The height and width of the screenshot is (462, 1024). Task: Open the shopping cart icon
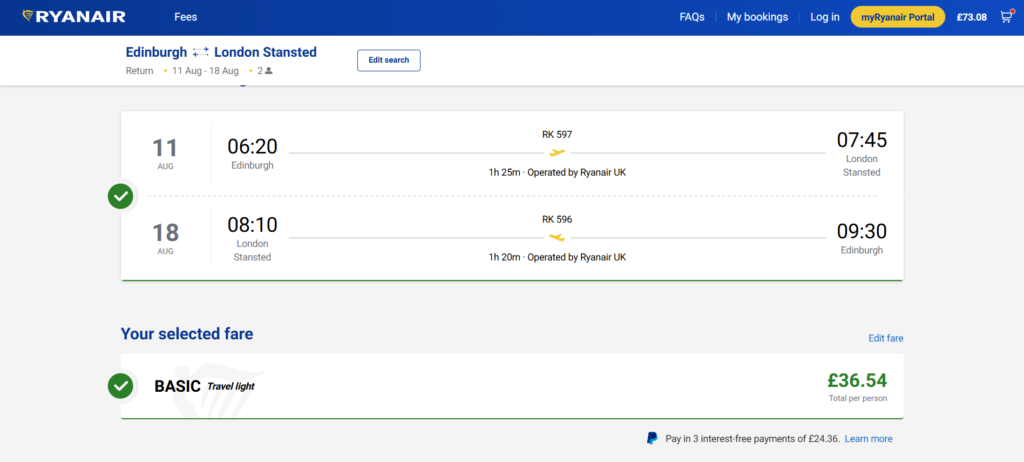[1006, 17]
